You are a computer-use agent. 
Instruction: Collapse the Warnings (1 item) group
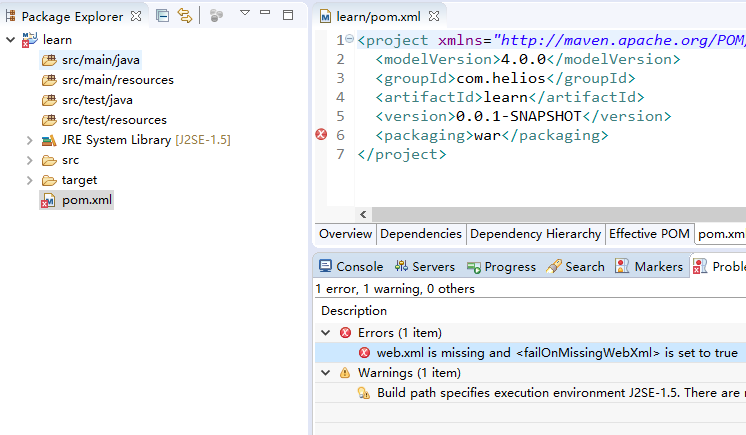(326, 373)
